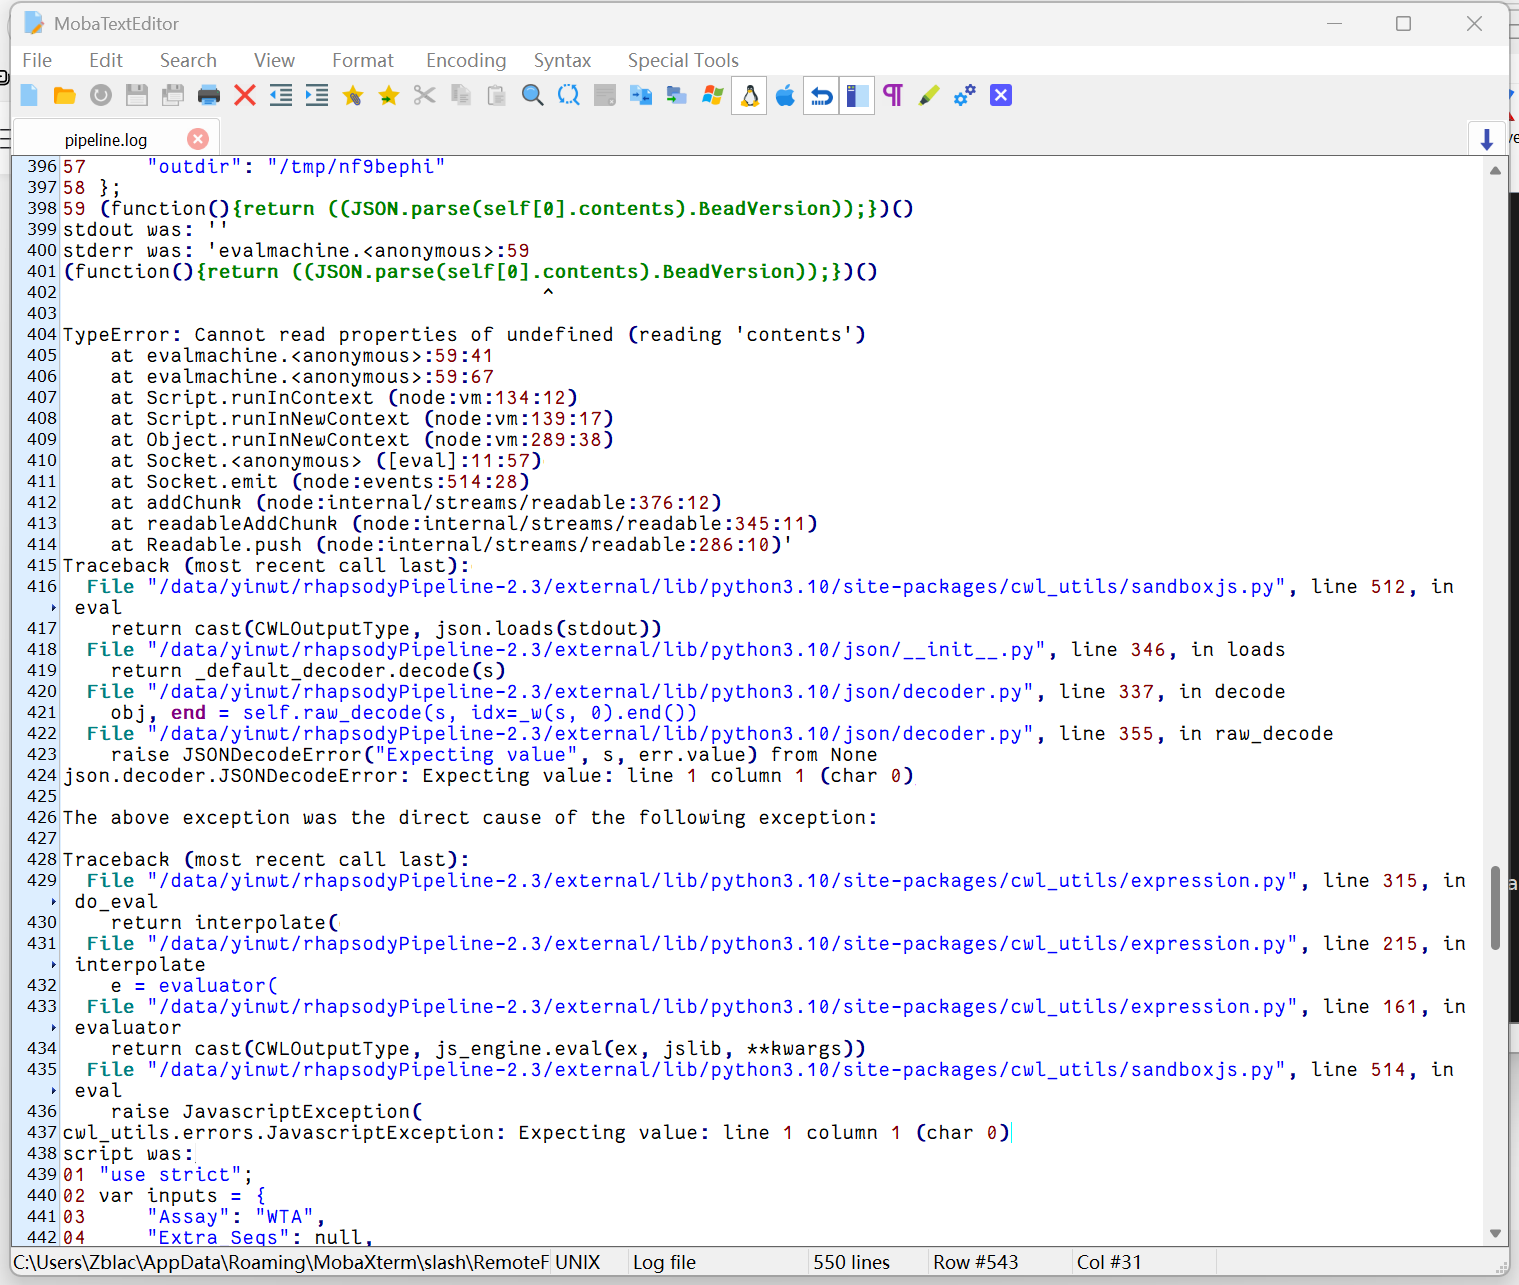1519x1285 pixels.
Task: Click the UNIX status bar entry
Action: coord(578,1262)
